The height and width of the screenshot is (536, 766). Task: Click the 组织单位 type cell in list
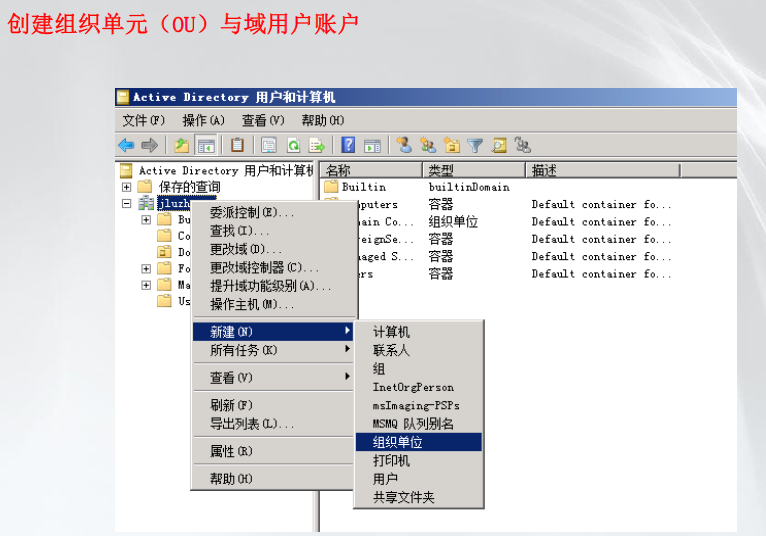[x=453, y=222]
